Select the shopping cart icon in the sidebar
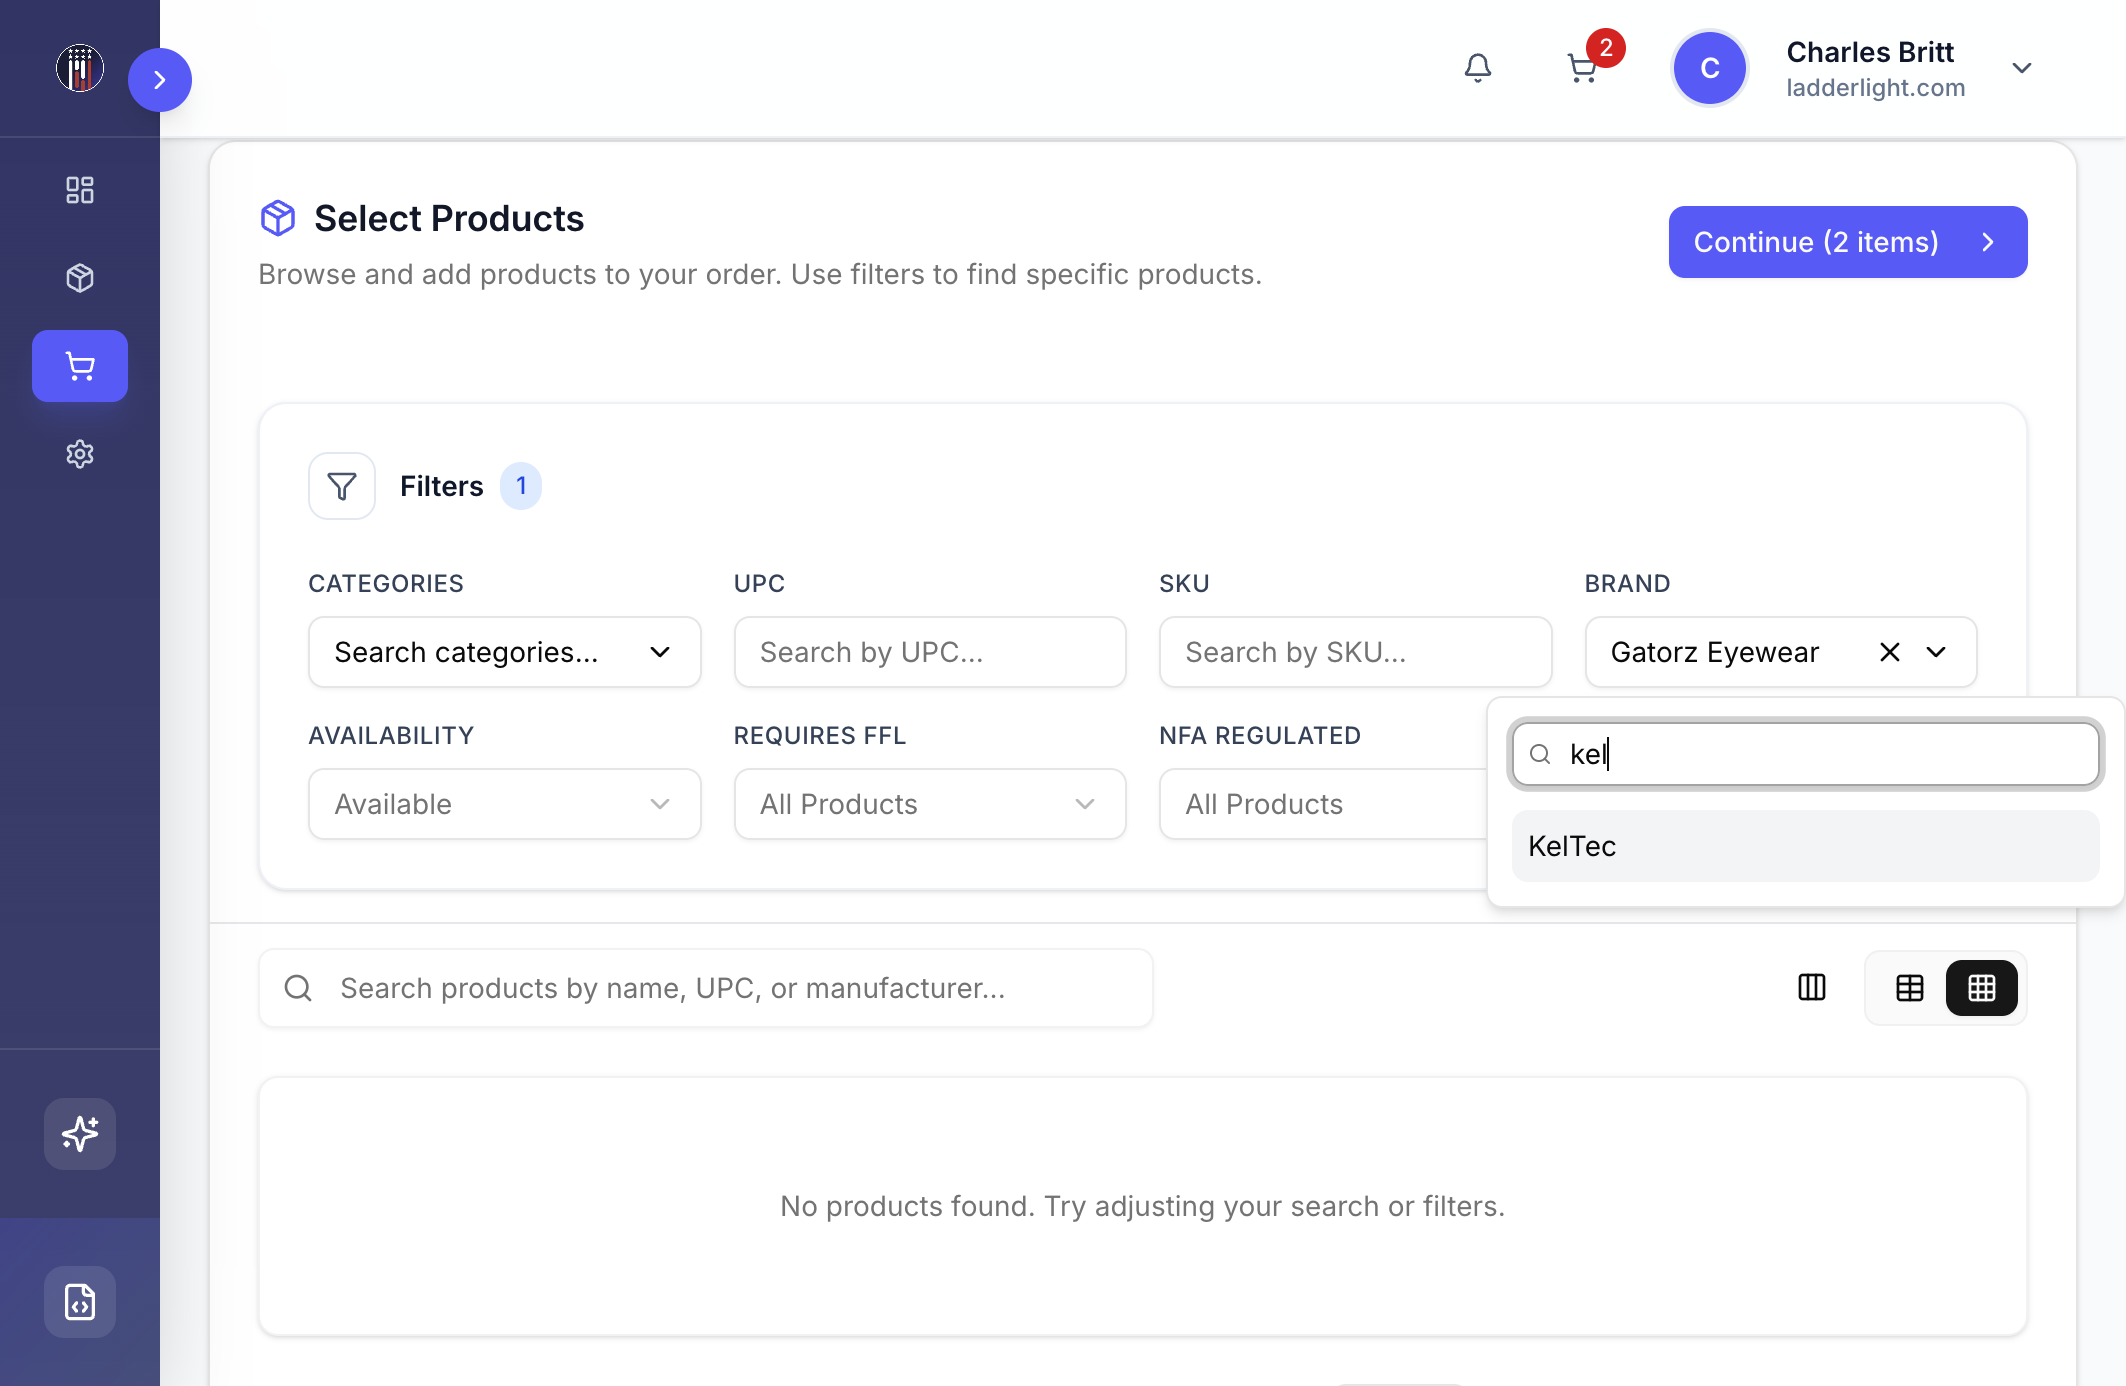2126x1386 pixels. 80,366
